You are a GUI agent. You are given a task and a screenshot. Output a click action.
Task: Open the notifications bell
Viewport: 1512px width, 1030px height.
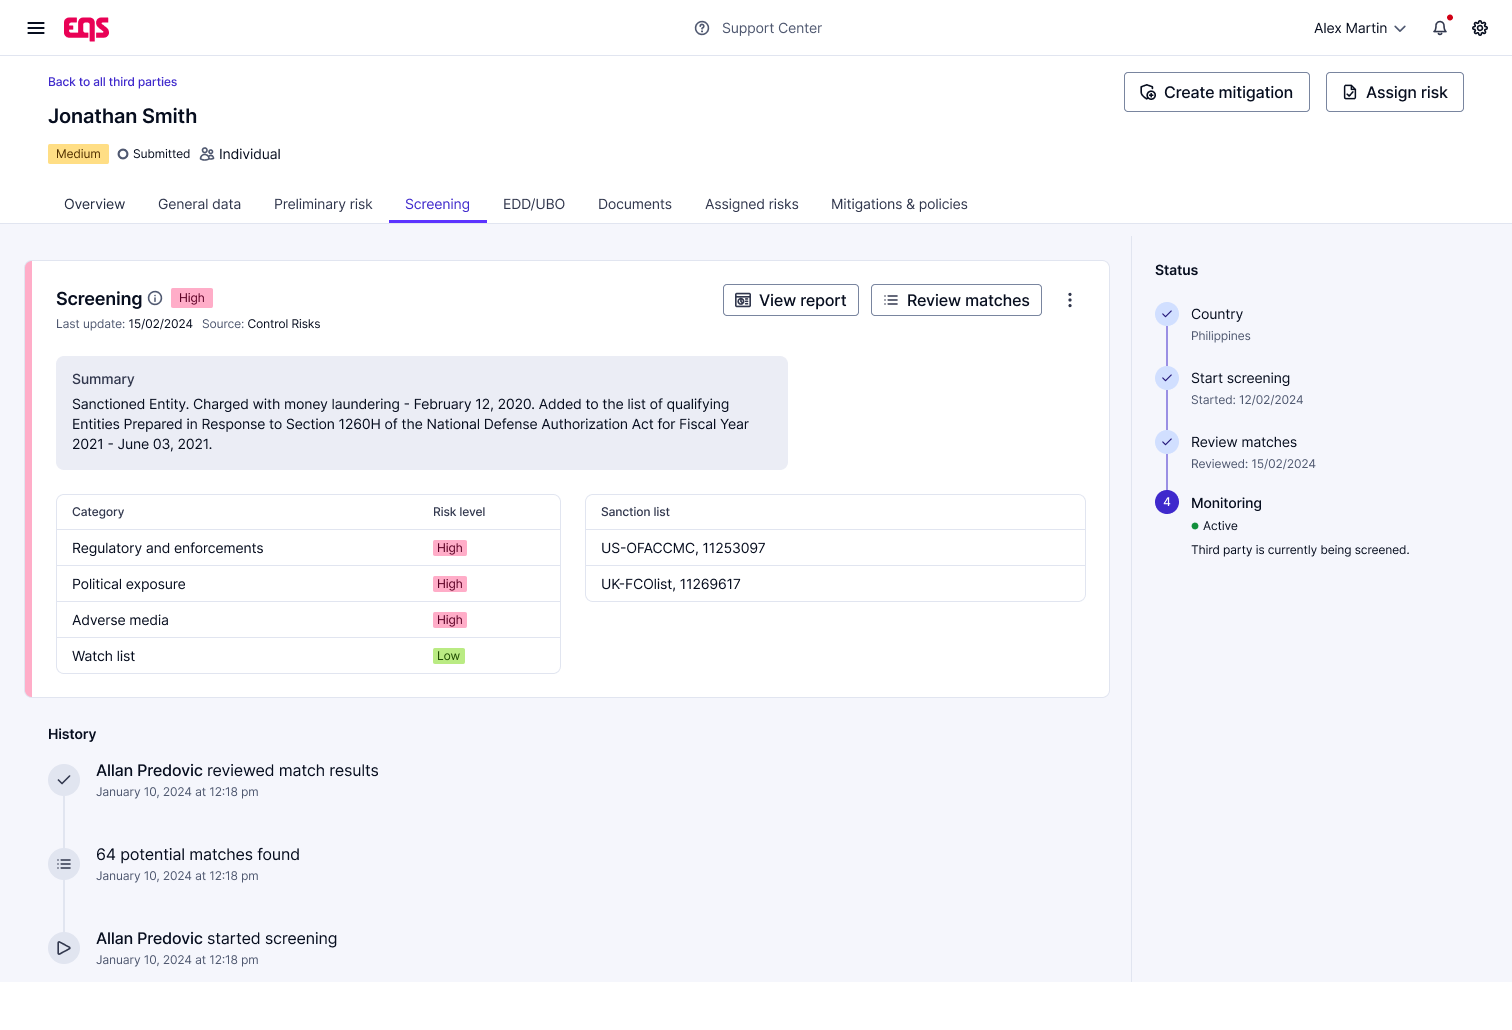click(x=1440, y=28)
